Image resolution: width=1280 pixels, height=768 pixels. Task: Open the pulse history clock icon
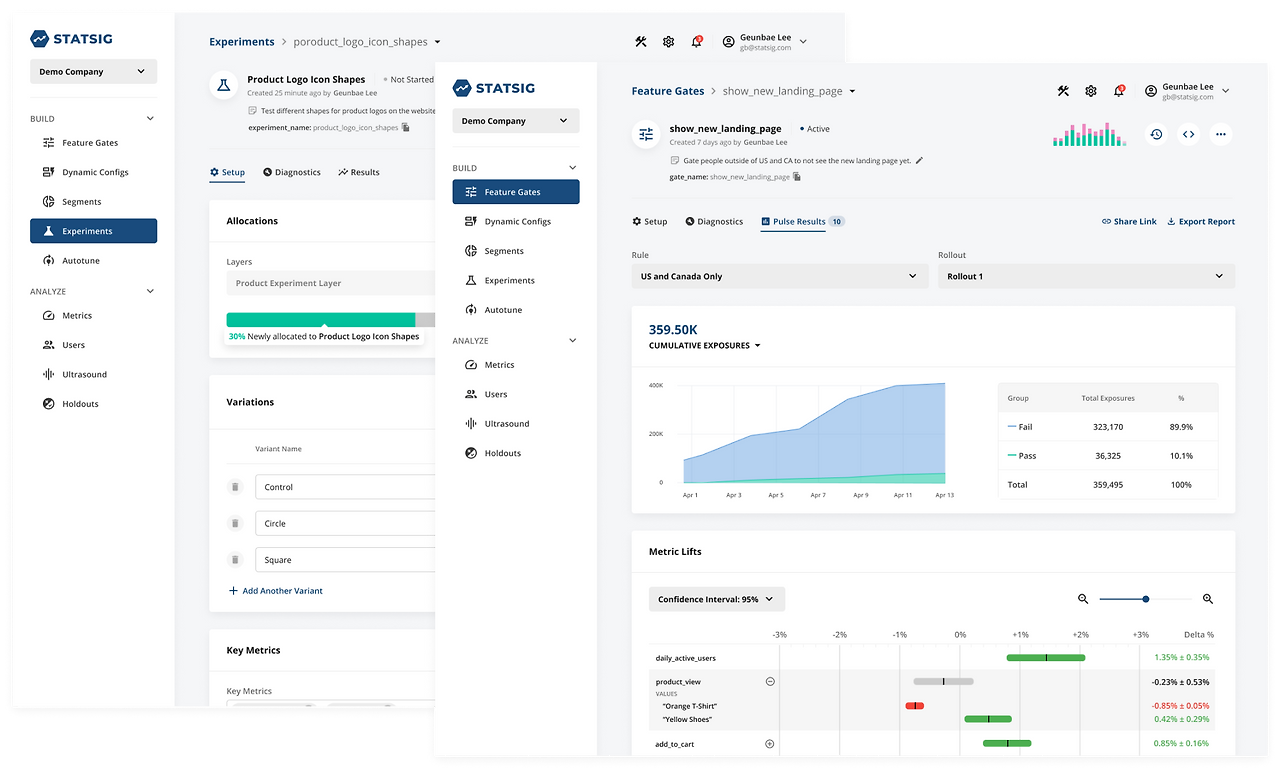click(1156, 134)
